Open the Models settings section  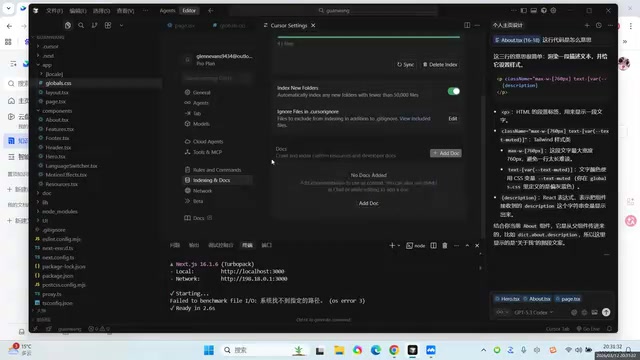click(218, 124)
